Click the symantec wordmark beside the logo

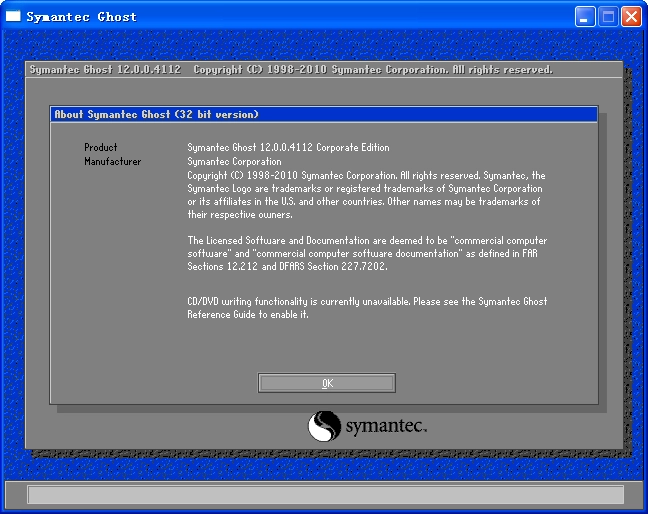[x=386, y=428]
